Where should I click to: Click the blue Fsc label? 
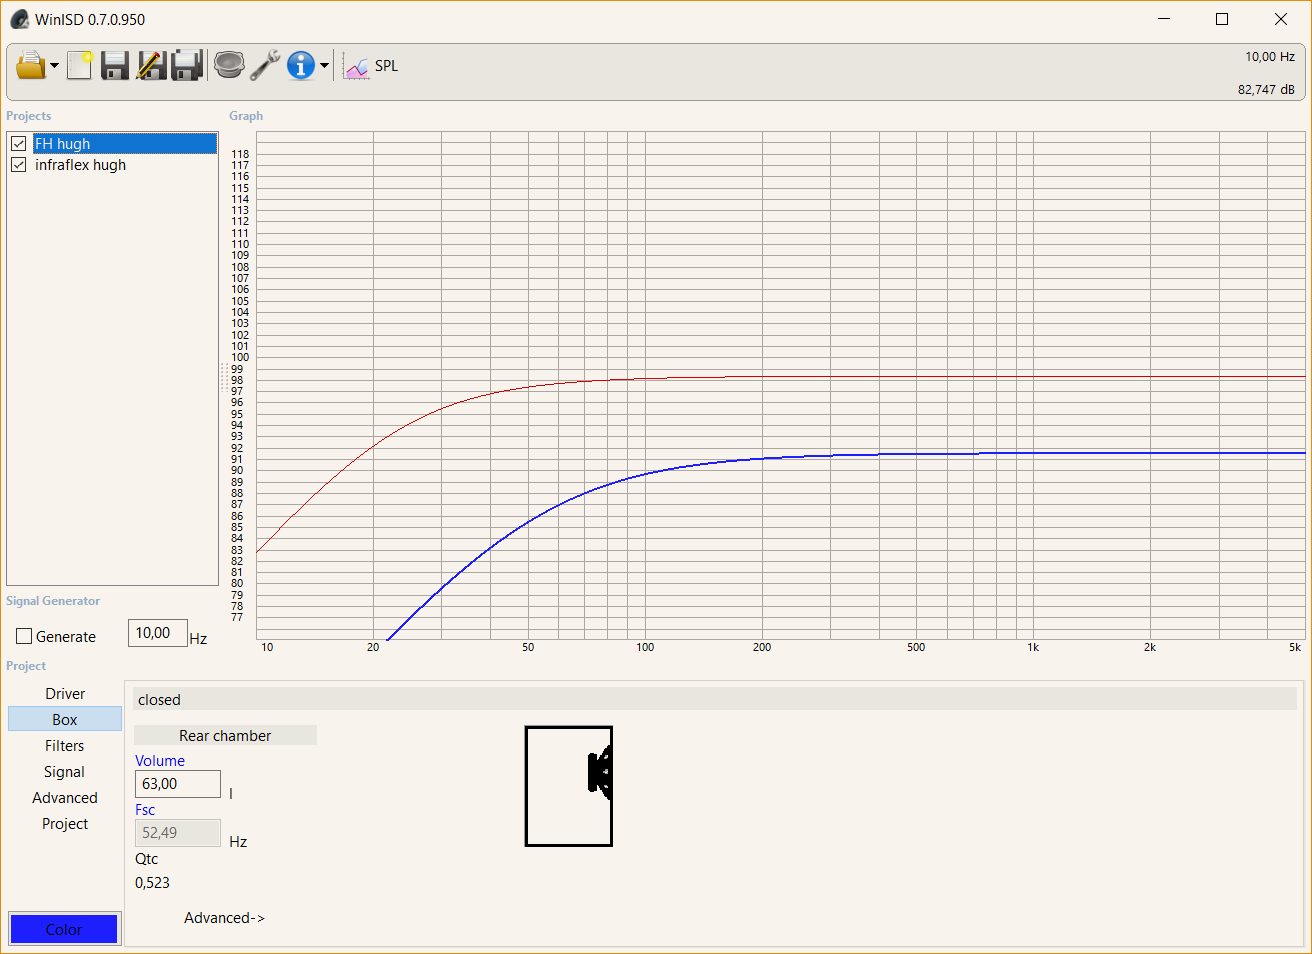[145, 810]
